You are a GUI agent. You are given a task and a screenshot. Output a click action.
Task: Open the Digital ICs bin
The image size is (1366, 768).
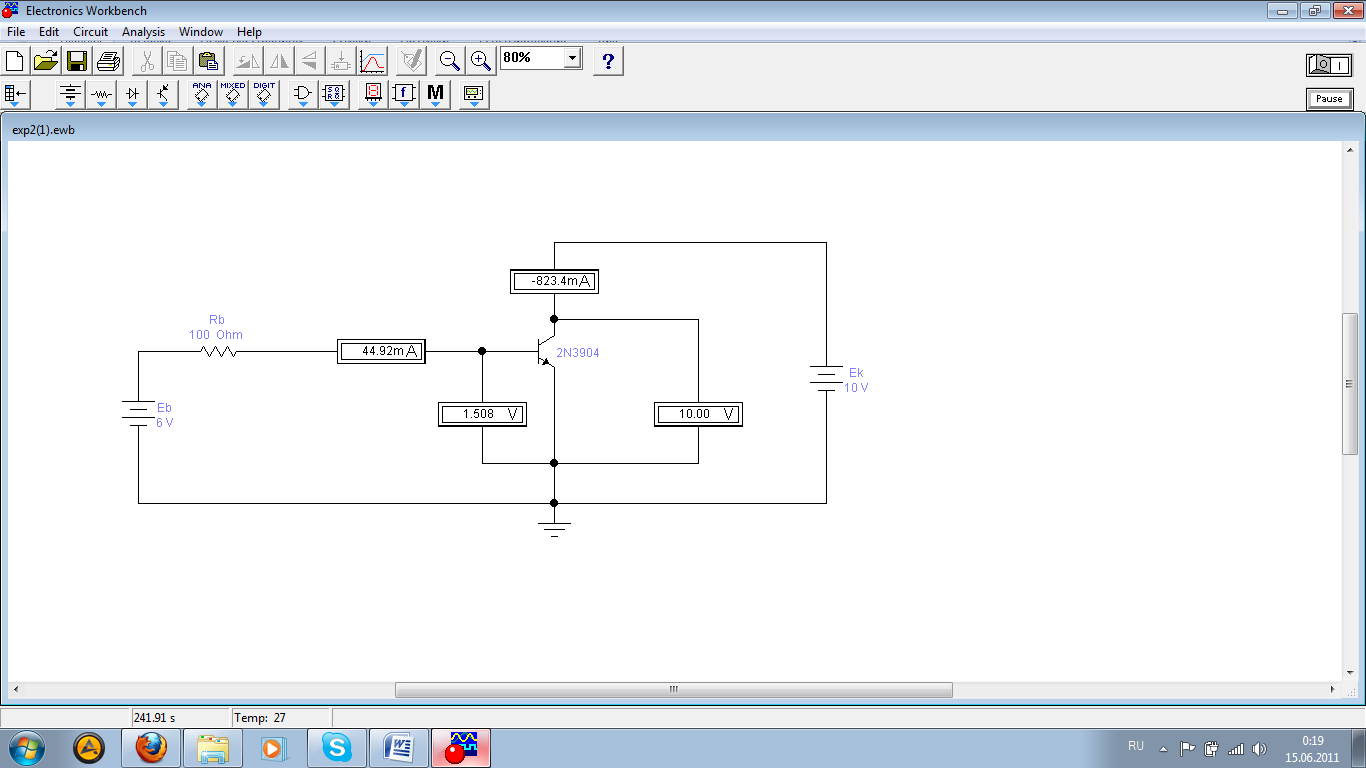[x=264, y=96]
